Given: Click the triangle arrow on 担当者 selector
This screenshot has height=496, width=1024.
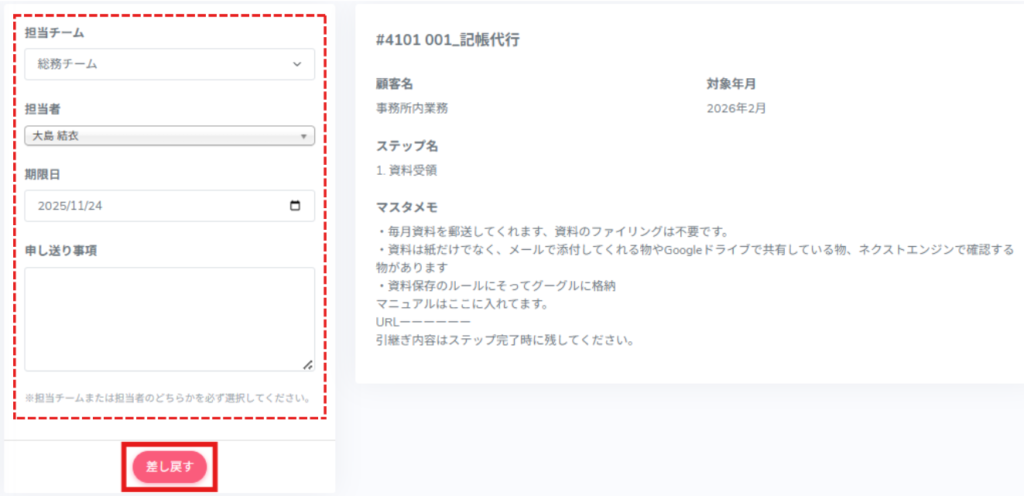Looking at the screenshot, I should pyautogui.click(x=303, y=136).
